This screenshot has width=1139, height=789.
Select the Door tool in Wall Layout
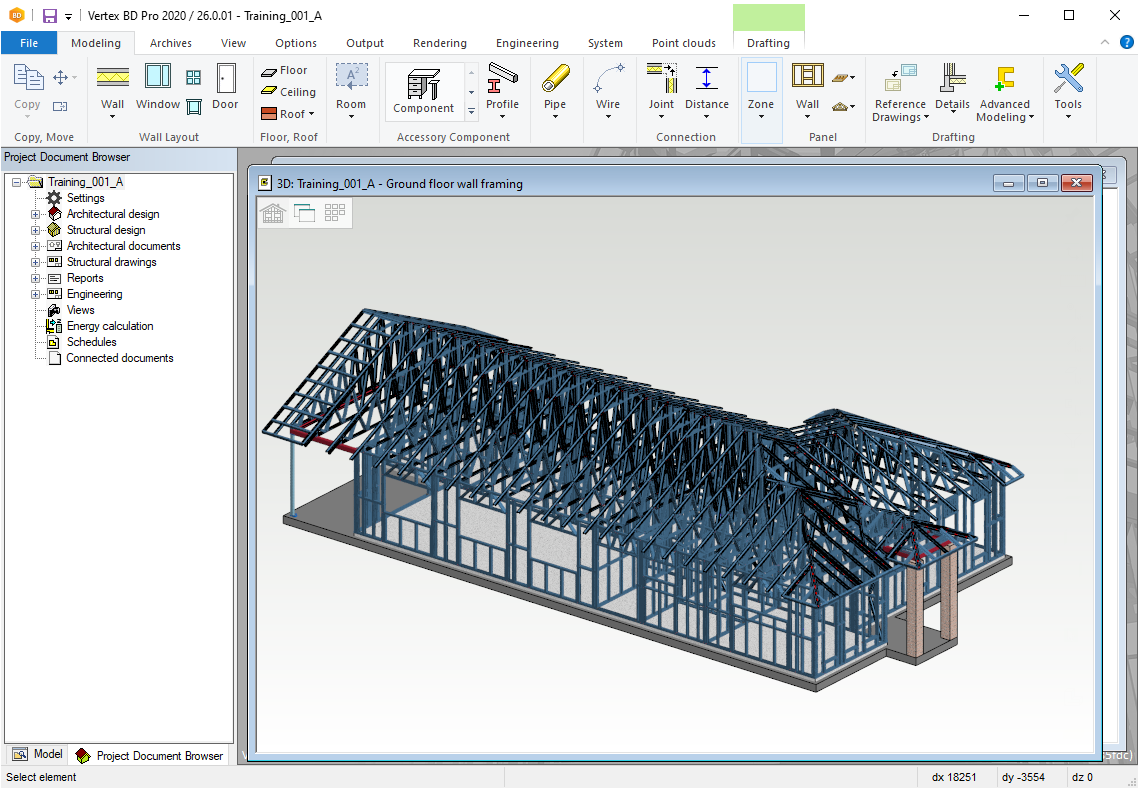(x=225, y=87)
